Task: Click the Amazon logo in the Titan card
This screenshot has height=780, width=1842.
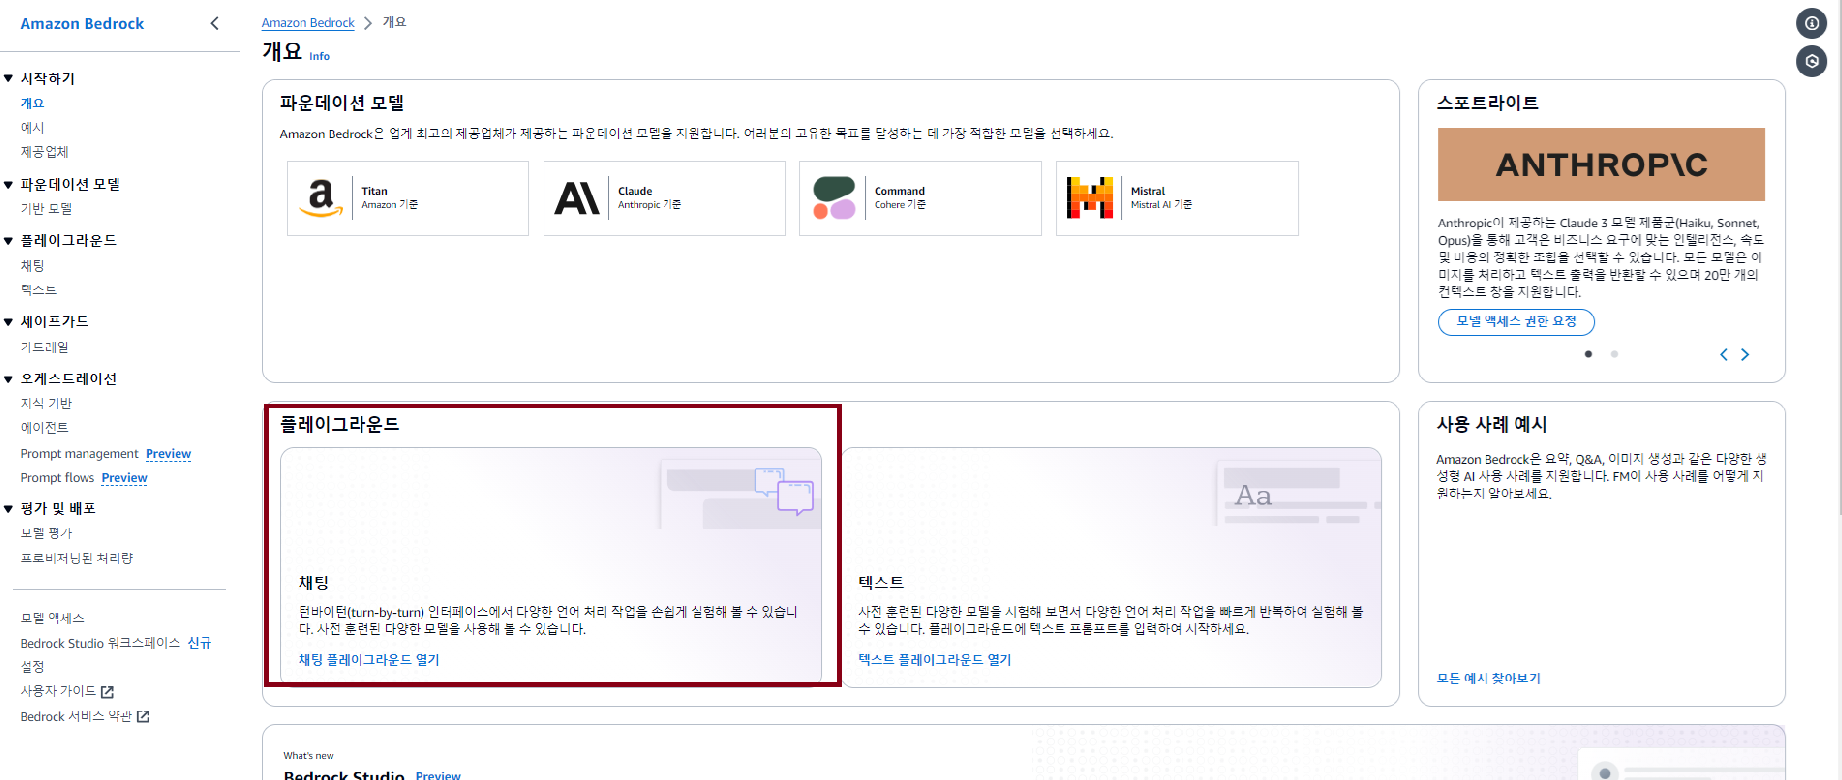Action: 321,198
